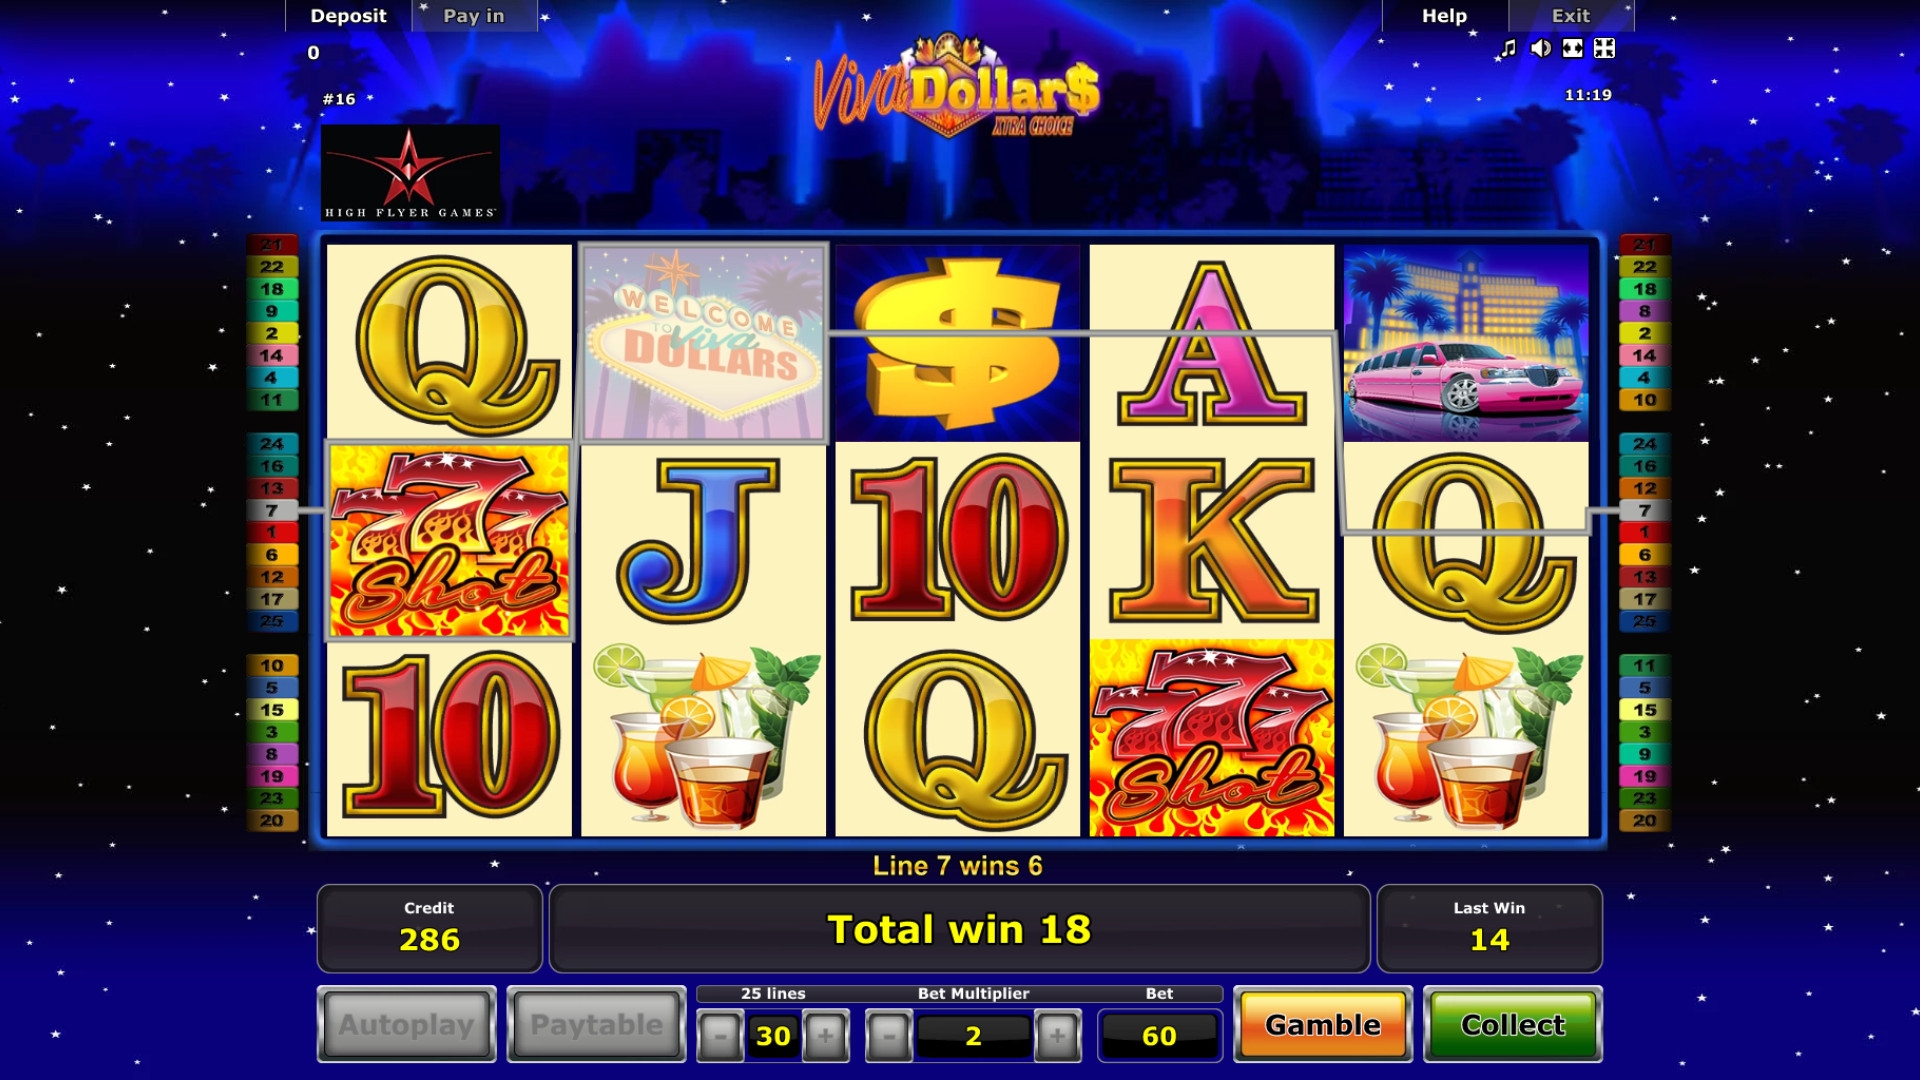The width and height of the screenshot is (1920, 1080).
Task: Increase the number of lines with plus
Action: pos(826,1036)
